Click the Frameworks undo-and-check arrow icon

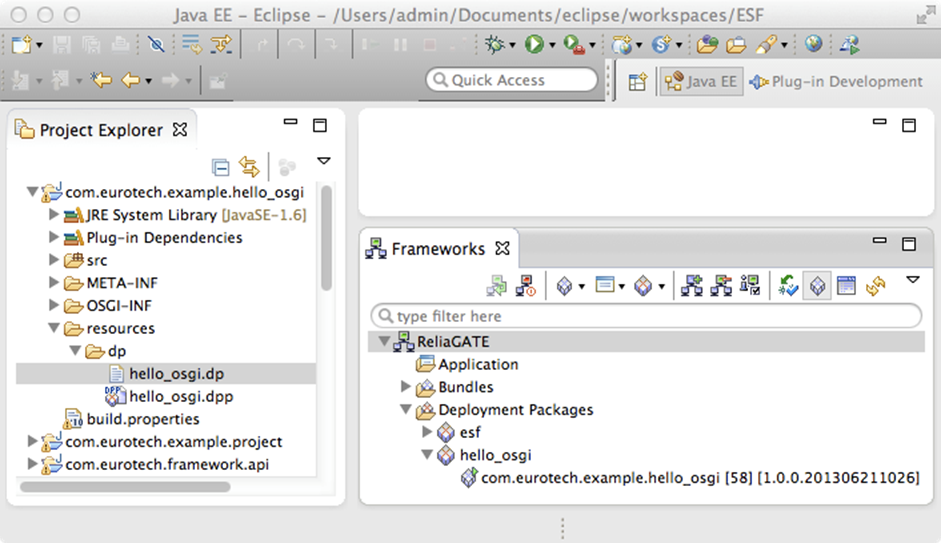pyautogui.click(x=788, y=286)
